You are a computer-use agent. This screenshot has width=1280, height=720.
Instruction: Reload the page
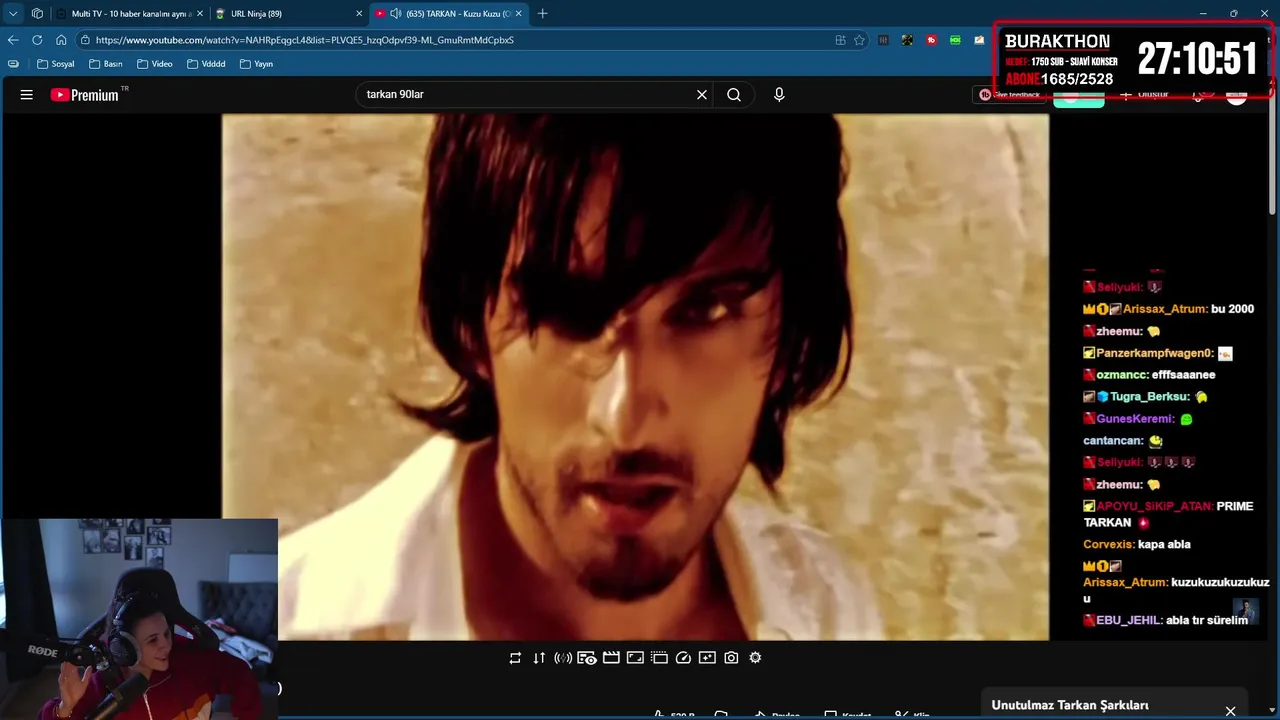pyautogui.click(x=37, y=40)
